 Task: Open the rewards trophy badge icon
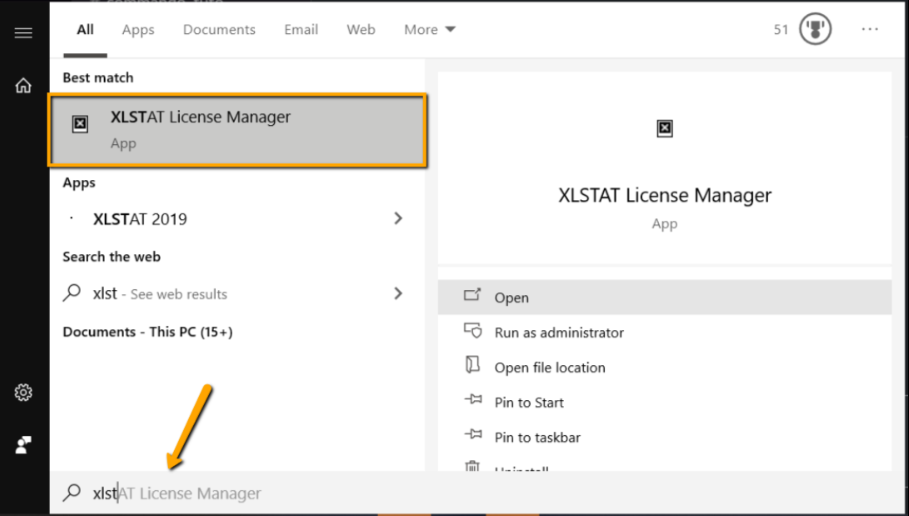point(816,30)
